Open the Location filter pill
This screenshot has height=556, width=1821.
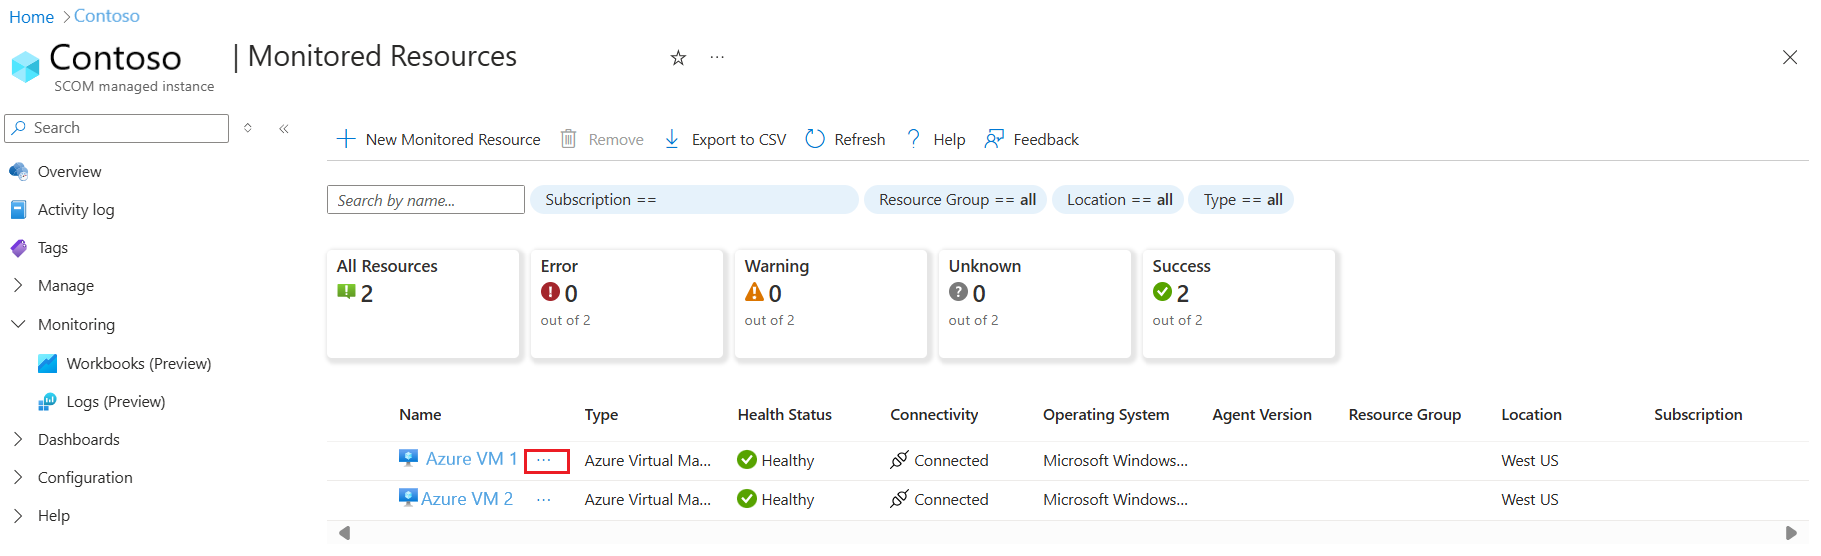(1118, 200)
